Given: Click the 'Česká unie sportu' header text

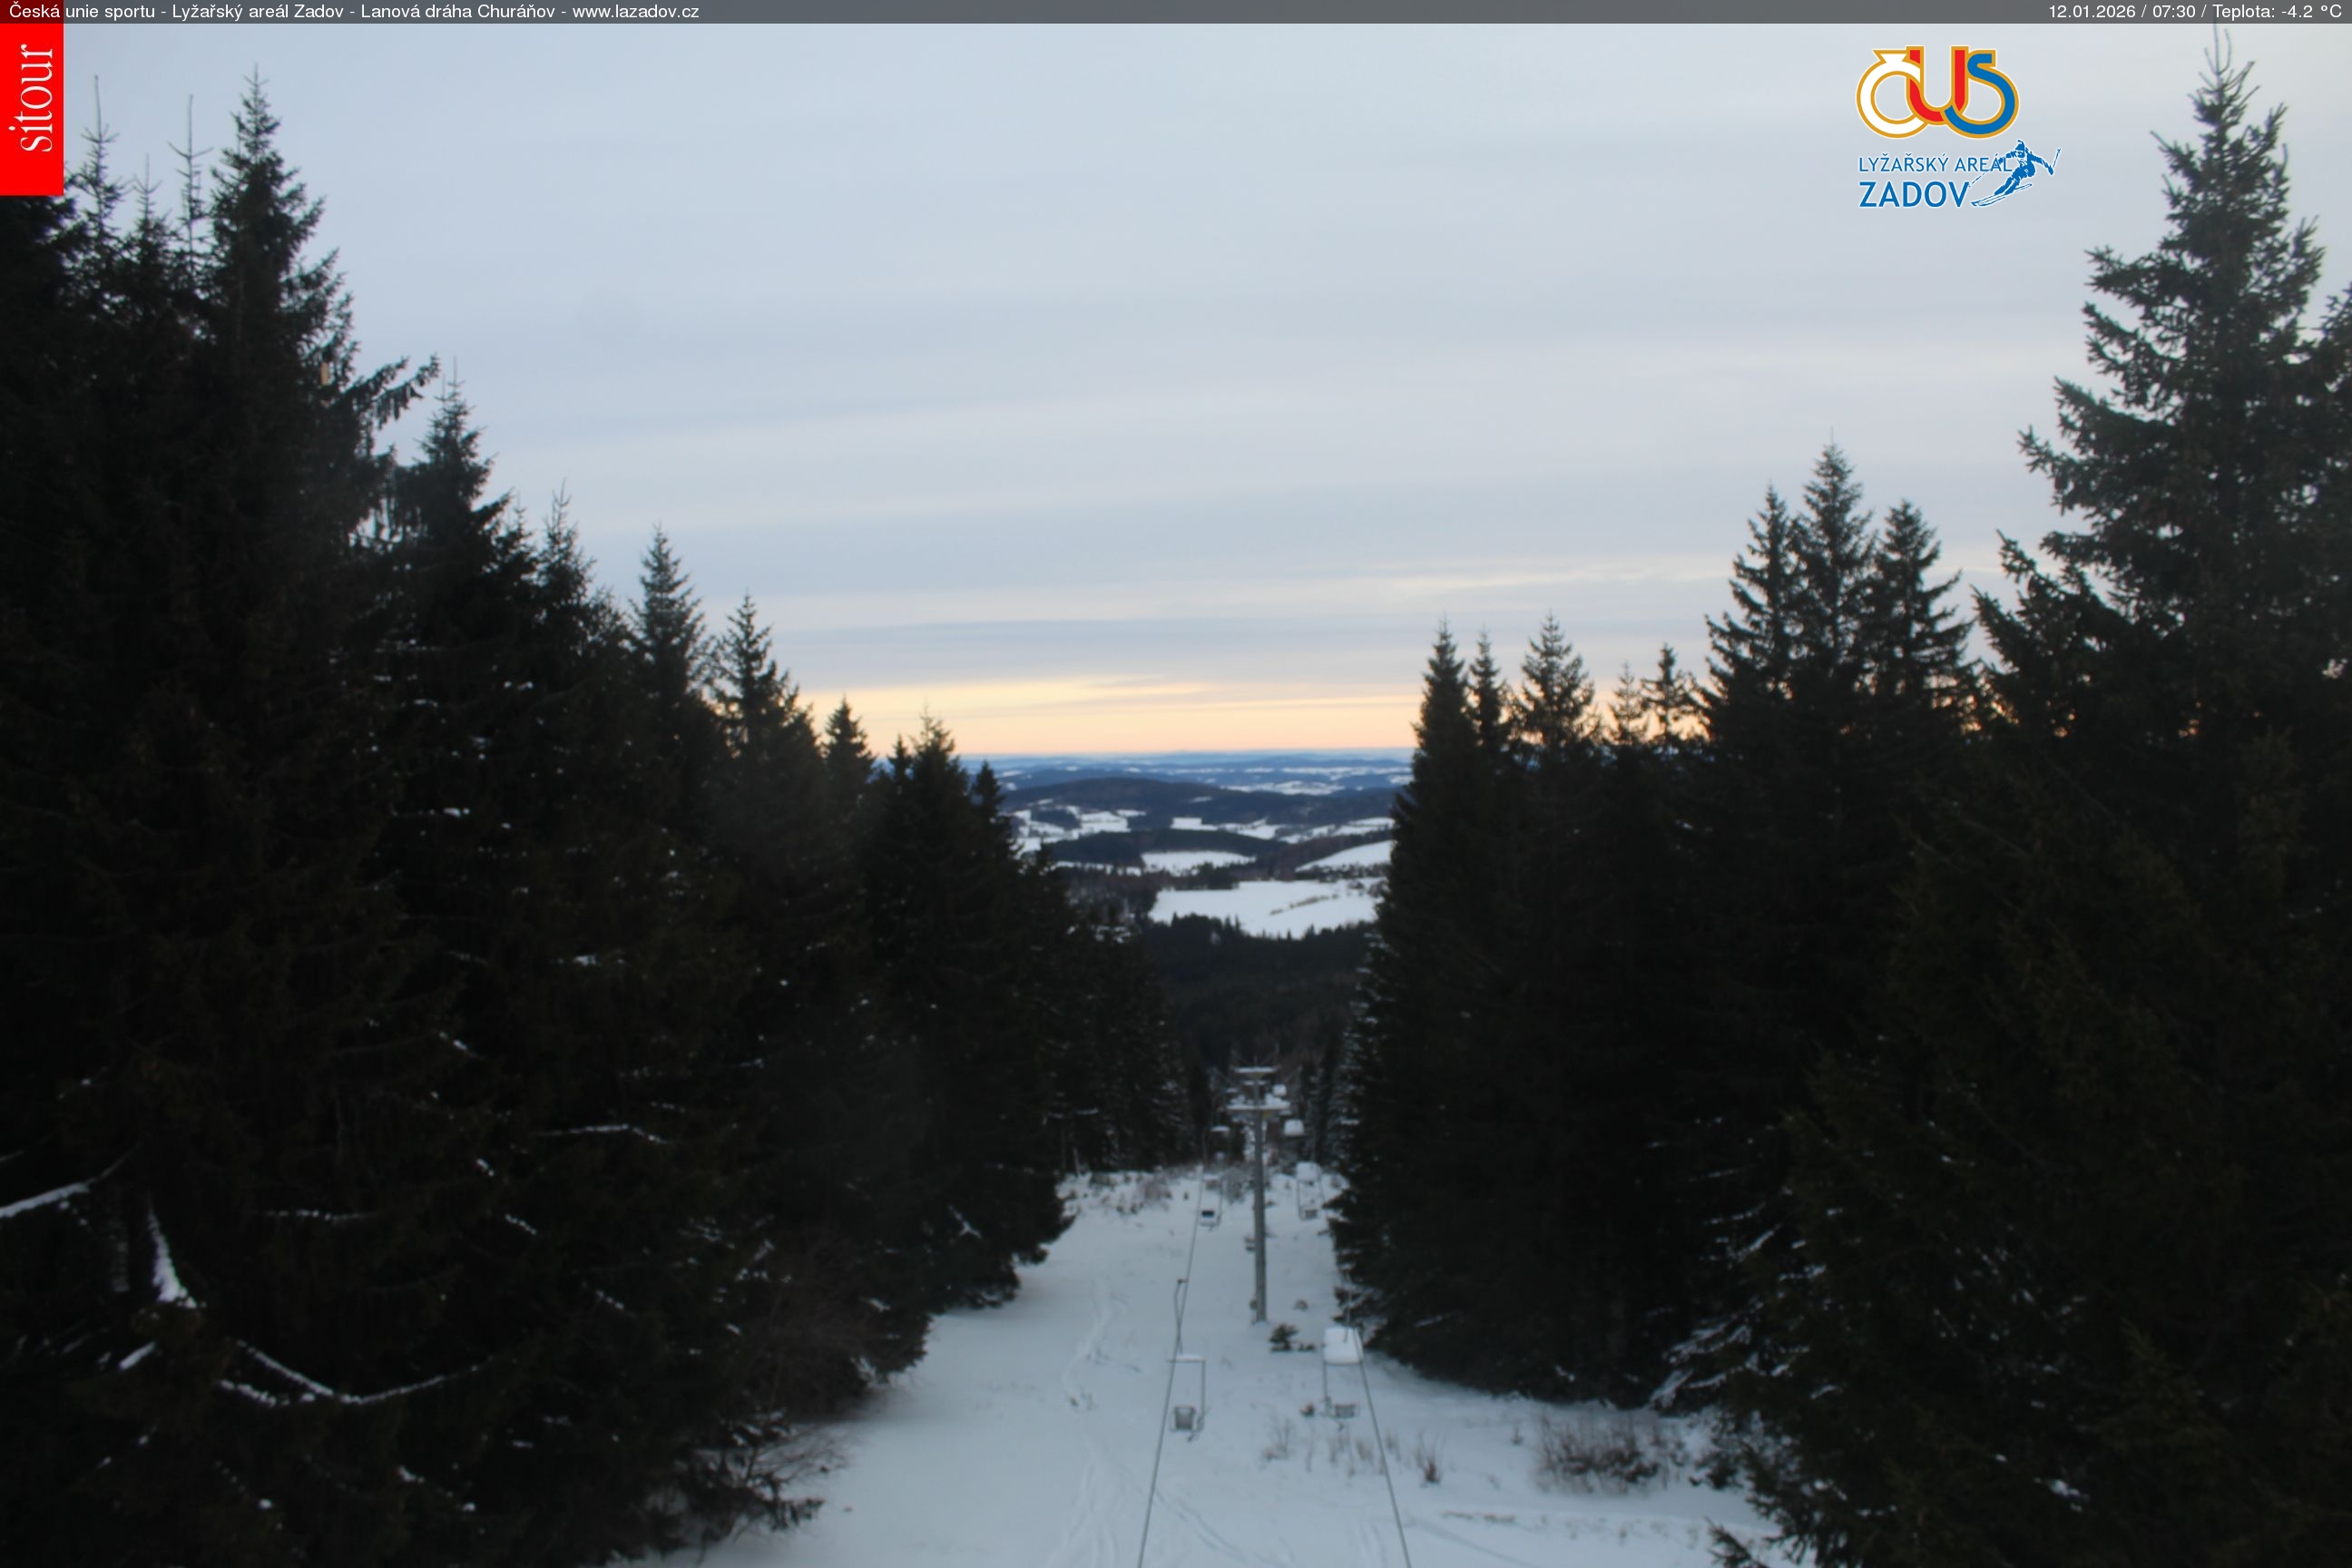Looking at the screenshot, I should (x=82, y=12).
